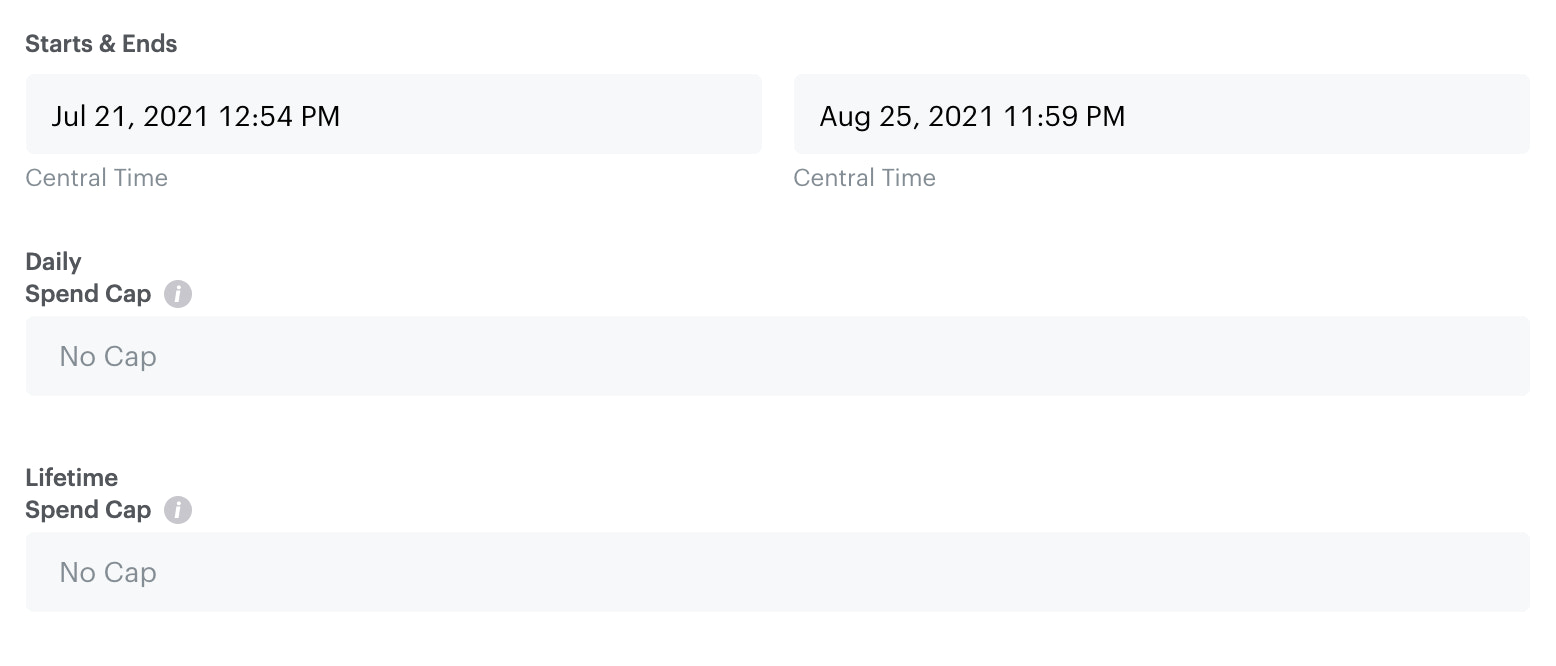Click the word "Ends" in the heading
This screenshot has height=666, width=1556.
[150, 44]
